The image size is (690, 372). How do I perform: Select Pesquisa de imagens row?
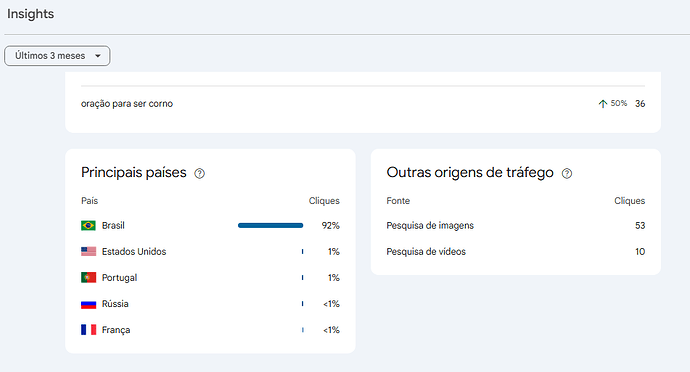pyautogui.click(x=515, y=225)
